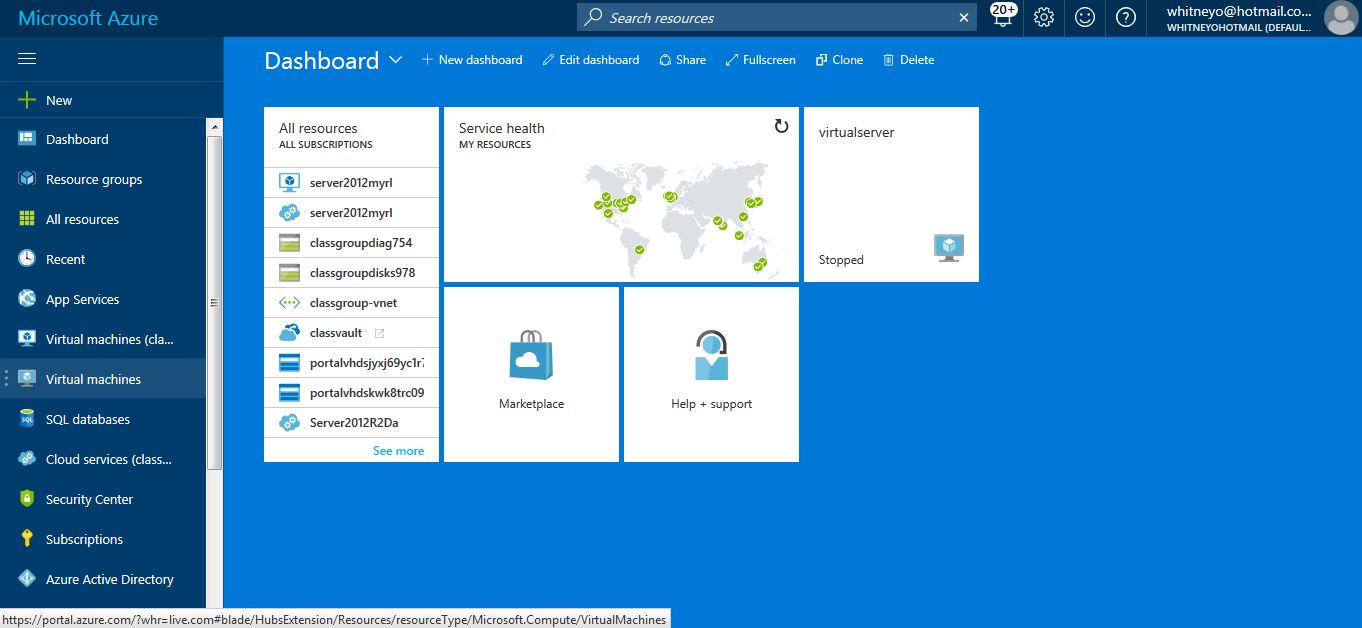This screenshot has height=628, width=1362.
Task: Click the user account avatar picture
Action: [x=1340, y=17]
